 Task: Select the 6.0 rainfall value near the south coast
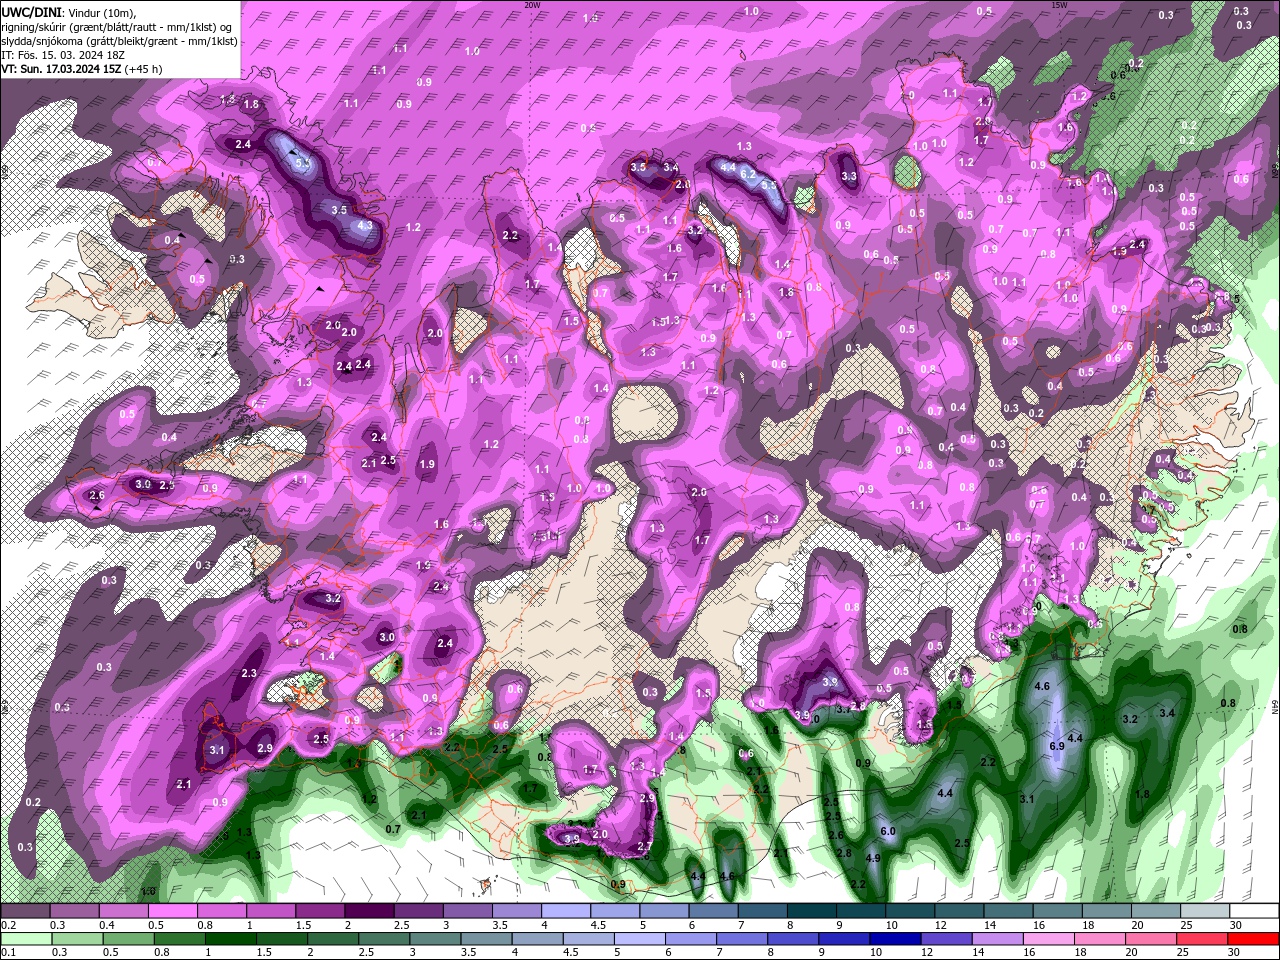[887, 831]
